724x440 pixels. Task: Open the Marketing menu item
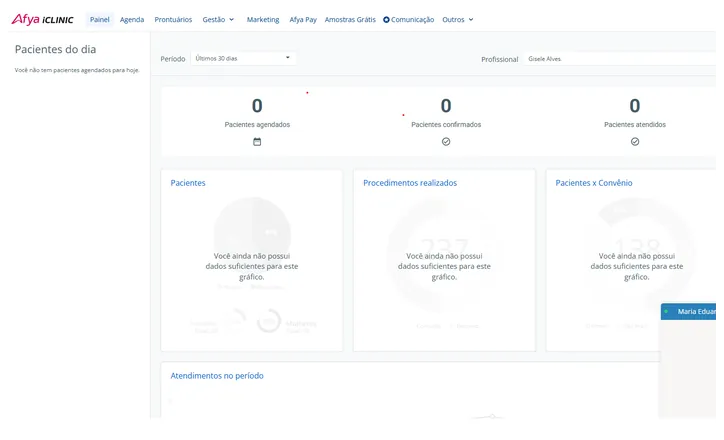[x=263, y=19]
